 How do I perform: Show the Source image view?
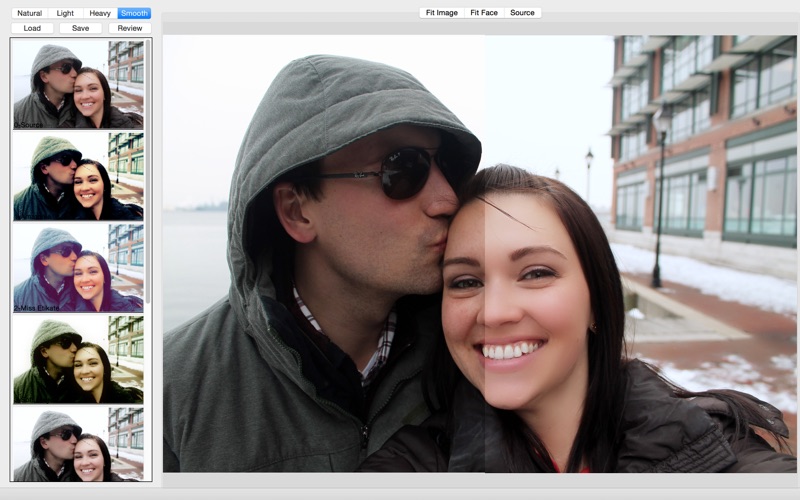(x=522, y=13)
